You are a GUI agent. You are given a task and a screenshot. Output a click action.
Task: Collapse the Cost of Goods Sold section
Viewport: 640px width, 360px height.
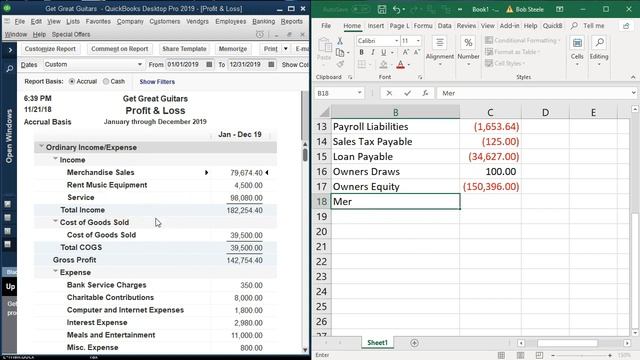click(55, 221)
